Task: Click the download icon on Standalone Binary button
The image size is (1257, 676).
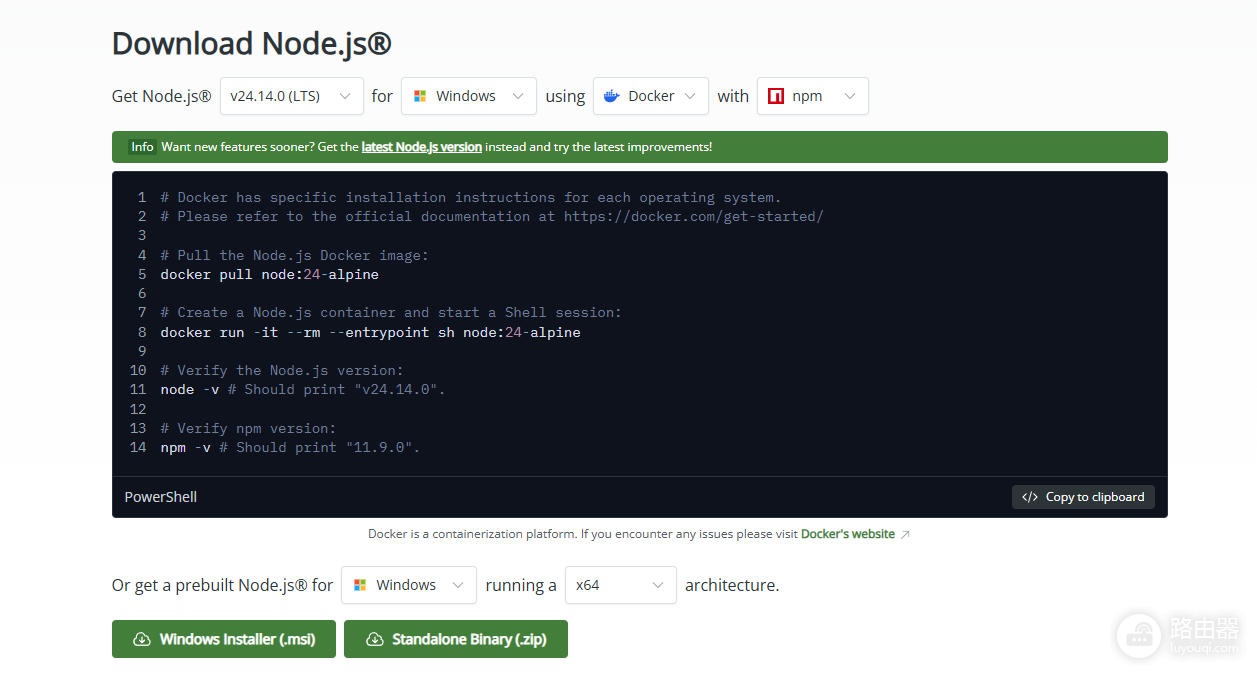Action: [x=374, y=639]
